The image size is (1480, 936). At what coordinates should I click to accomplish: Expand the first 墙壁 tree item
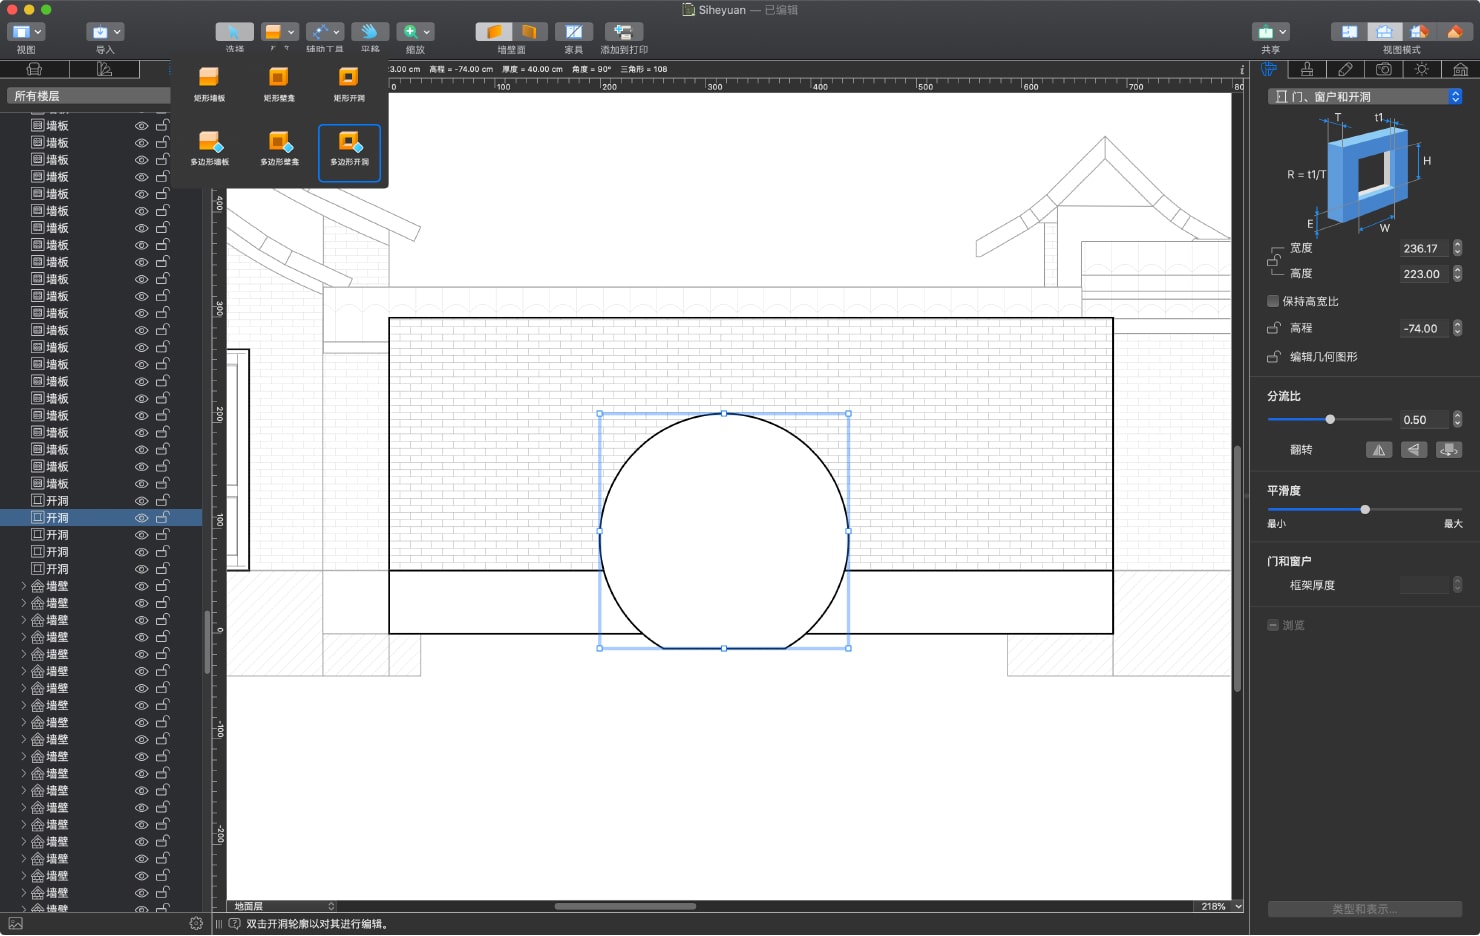point(24,586)
